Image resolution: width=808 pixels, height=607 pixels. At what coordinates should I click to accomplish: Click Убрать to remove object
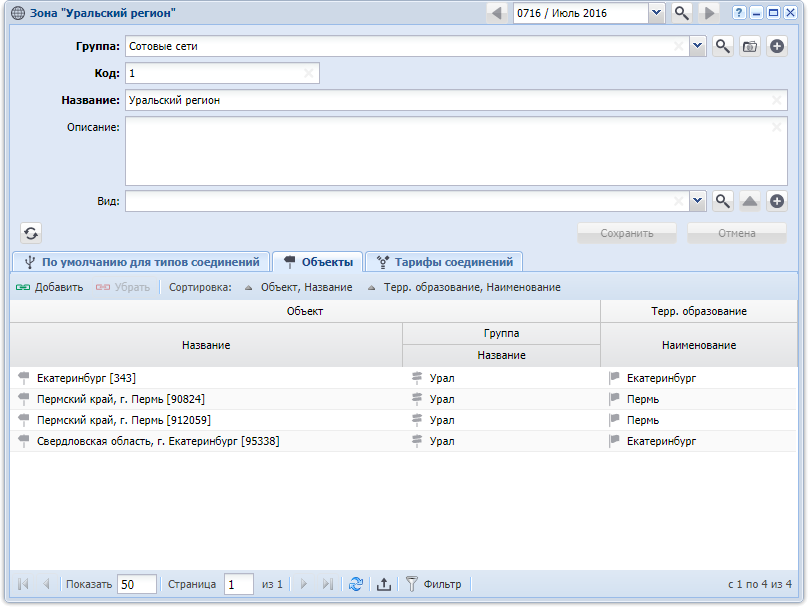(x=123, y=287)
